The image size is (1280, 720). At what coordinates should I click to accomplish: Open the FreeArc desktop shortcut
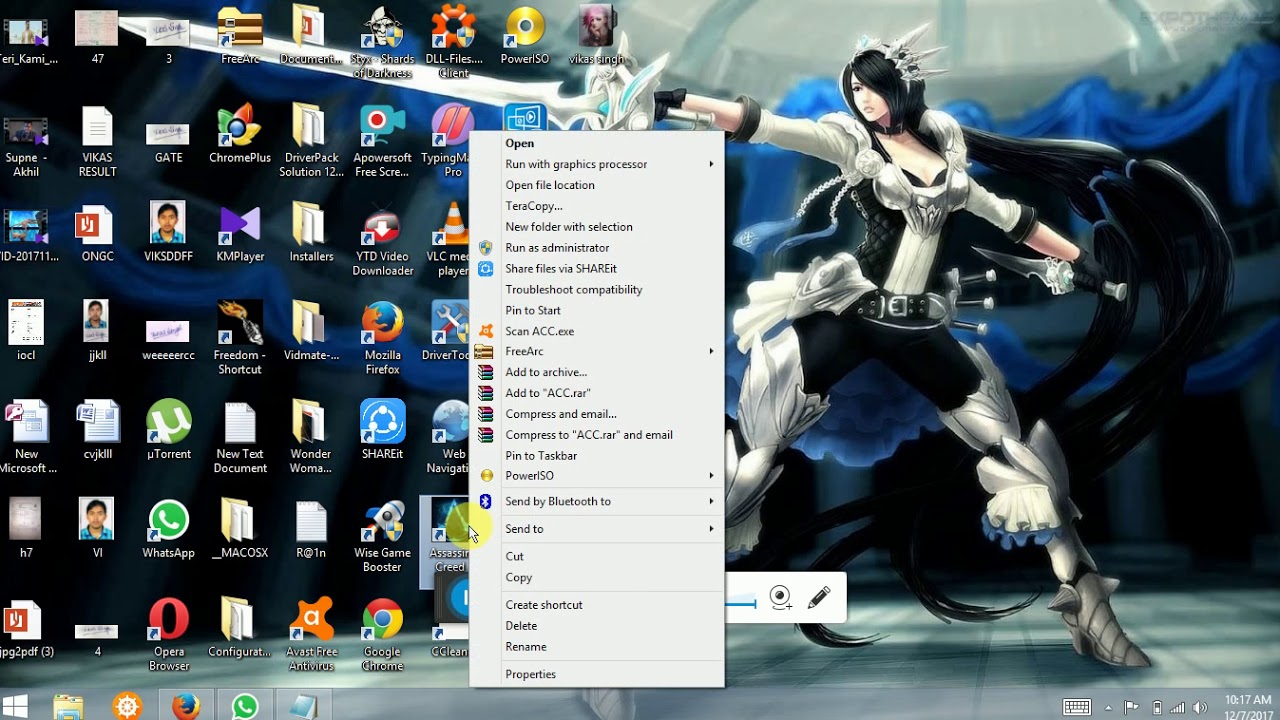(x=240, y=36)
